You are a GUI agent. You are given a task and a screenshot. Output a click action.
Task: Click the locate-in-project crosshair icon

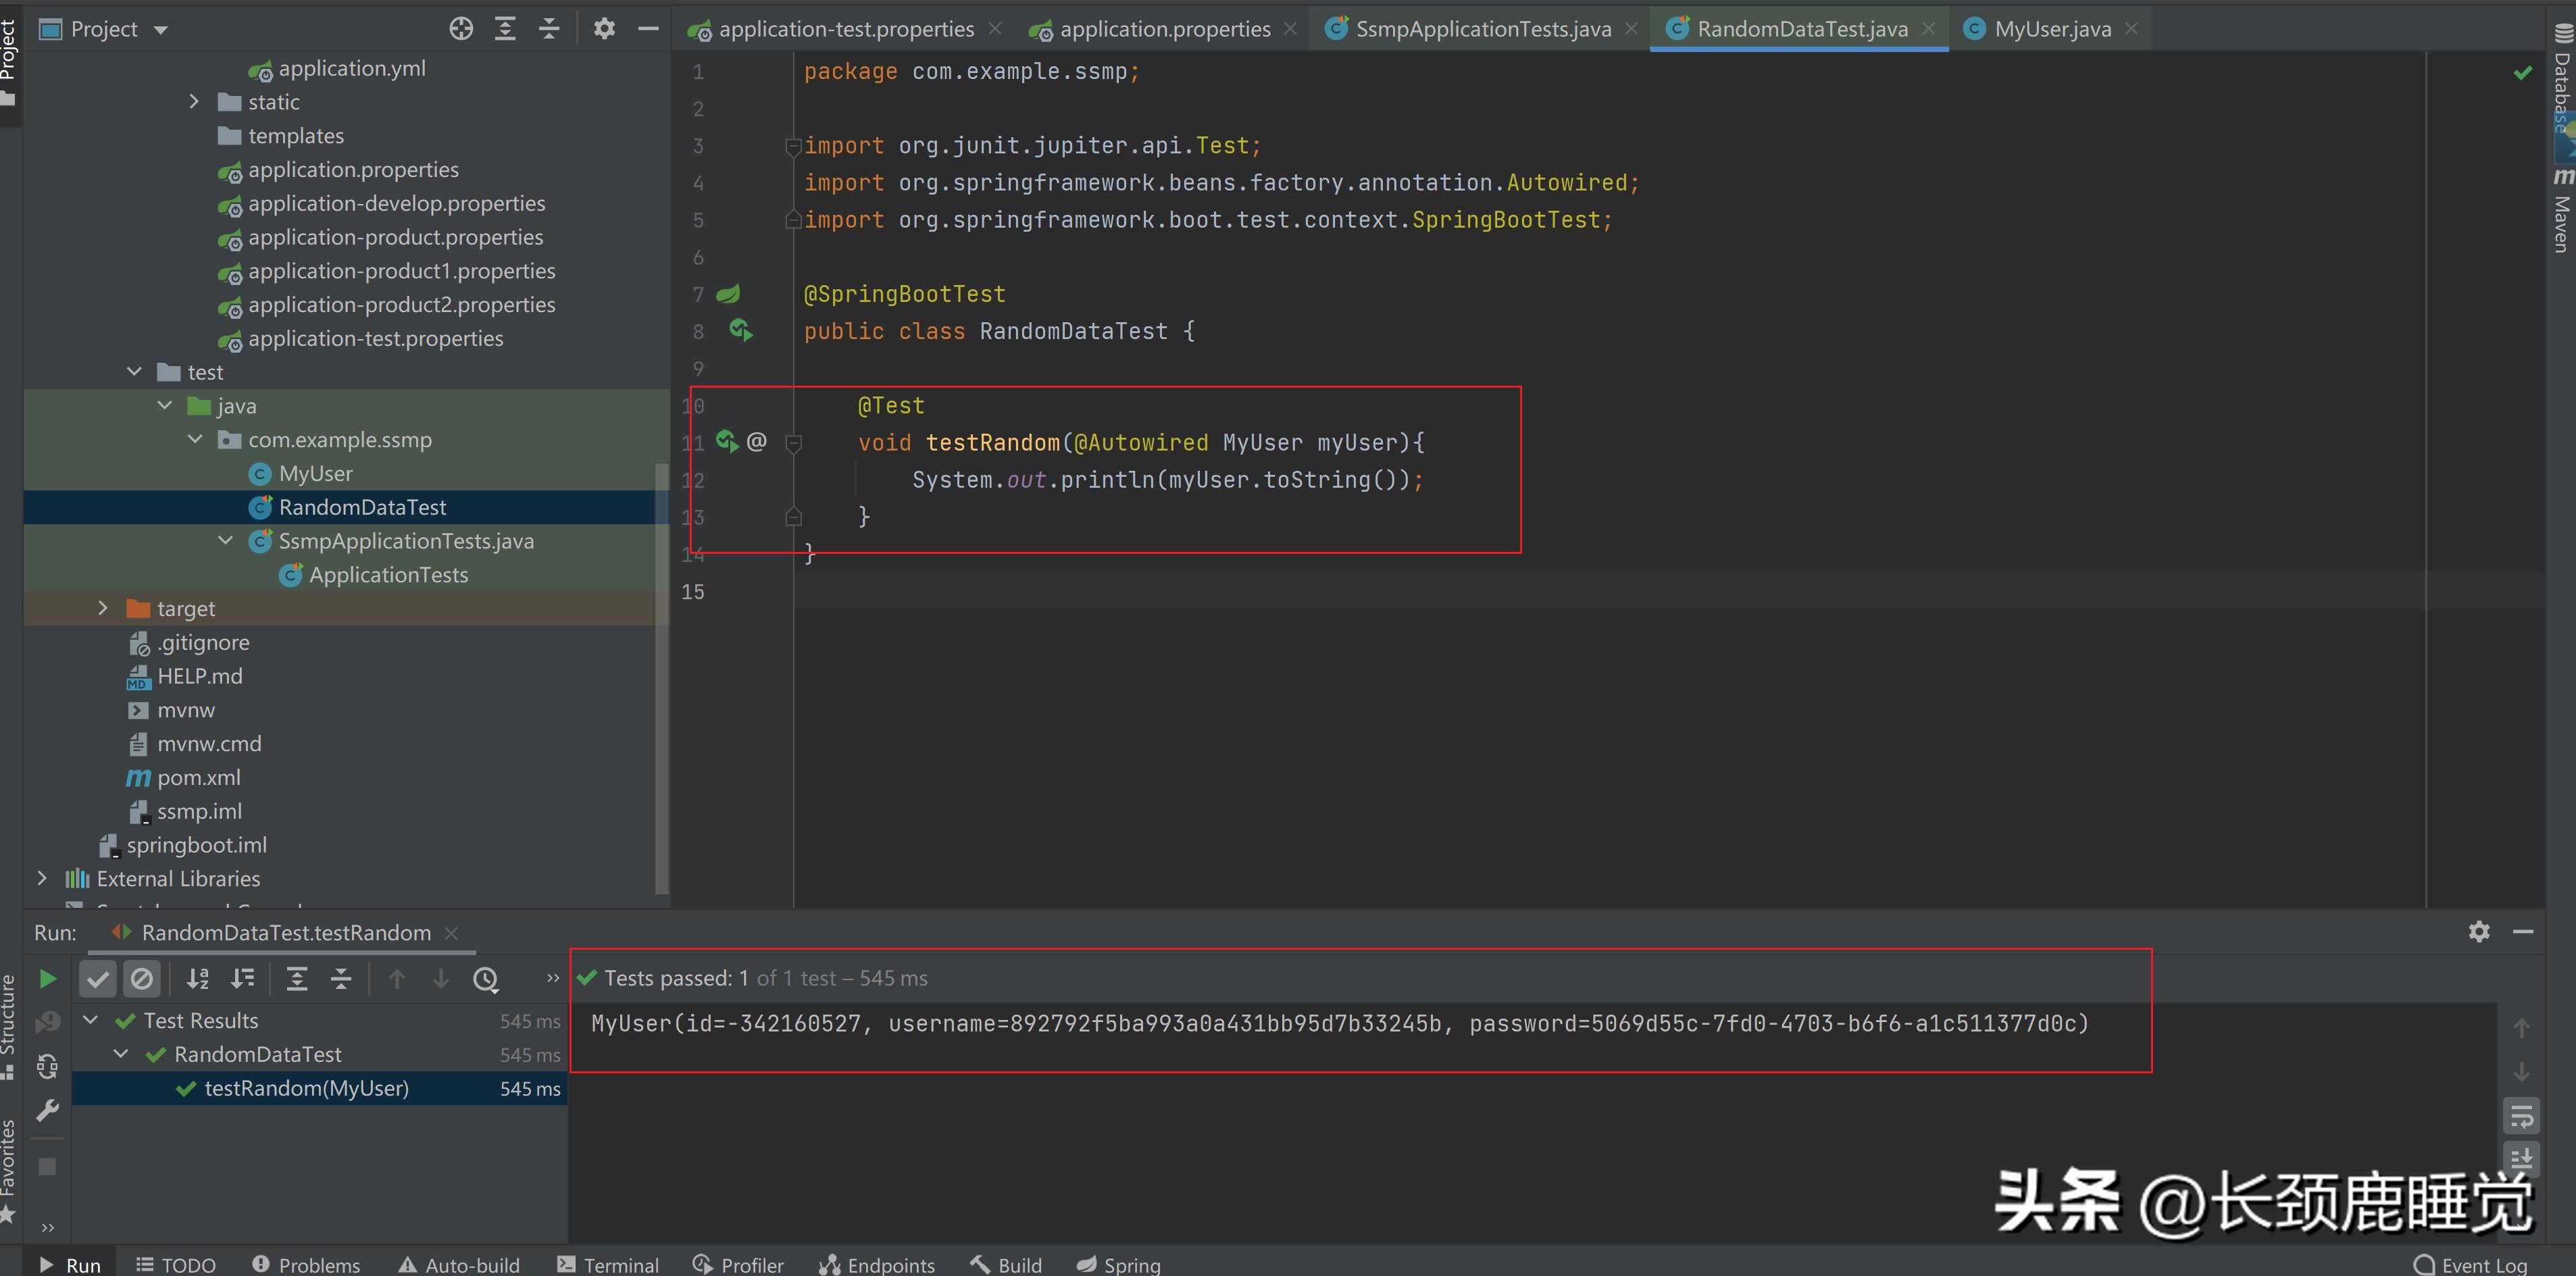461,29
